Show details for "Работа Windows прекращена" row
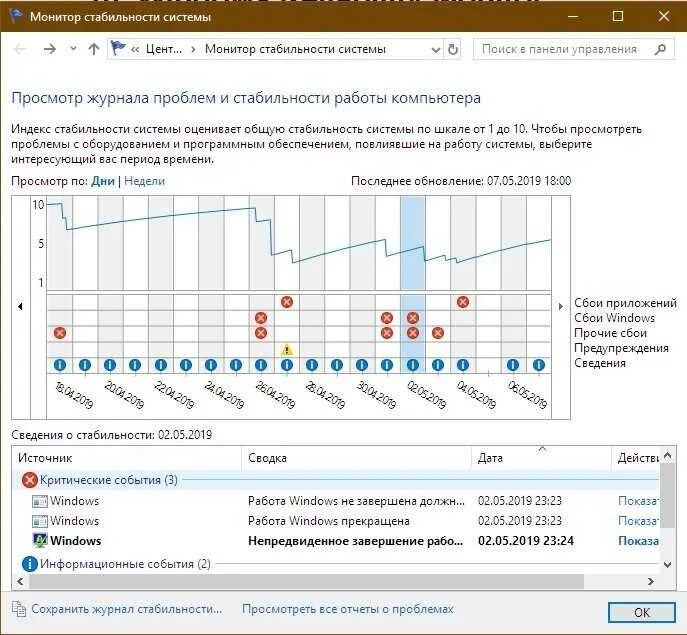This screenshot has width=687, height=635. point(638,521)
